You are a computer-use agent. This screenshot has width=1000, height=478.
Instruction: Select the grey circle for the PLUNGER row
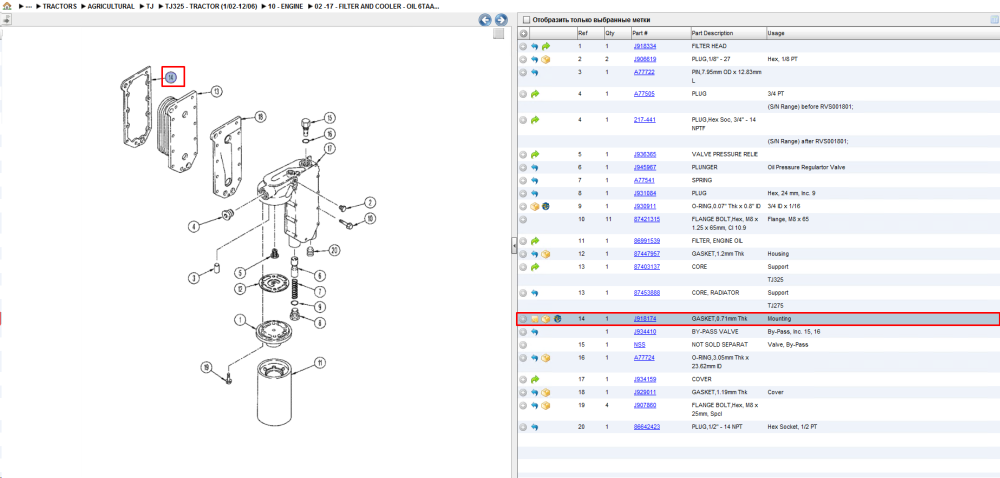[x=523, y=168]
